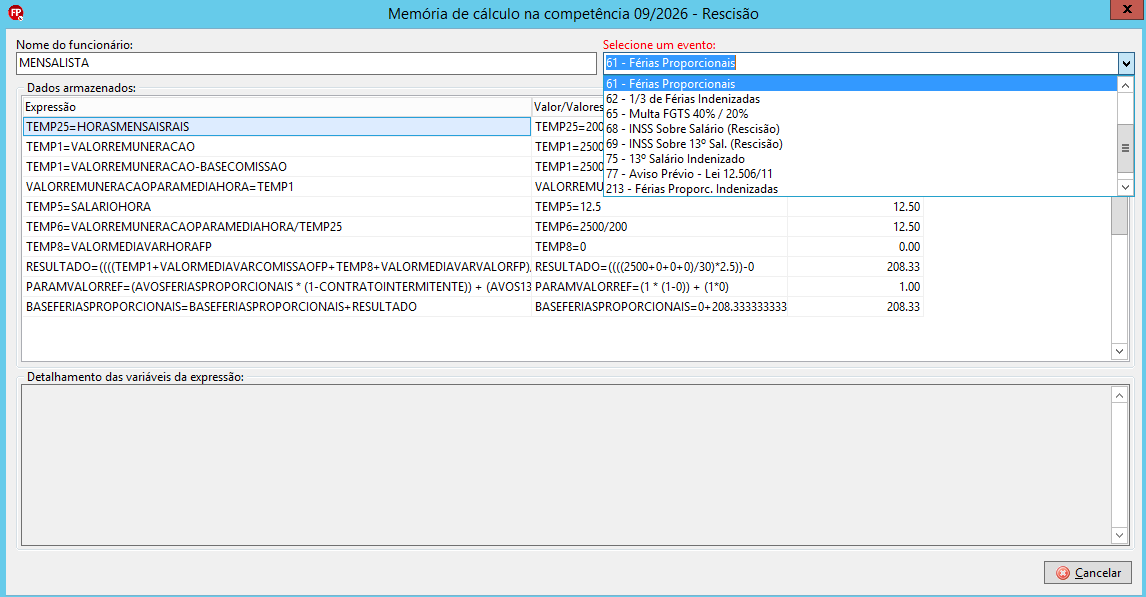Click the value cell PARAMVALORREF=(1 * (1-0)) + (1*0)

(659, 287)
